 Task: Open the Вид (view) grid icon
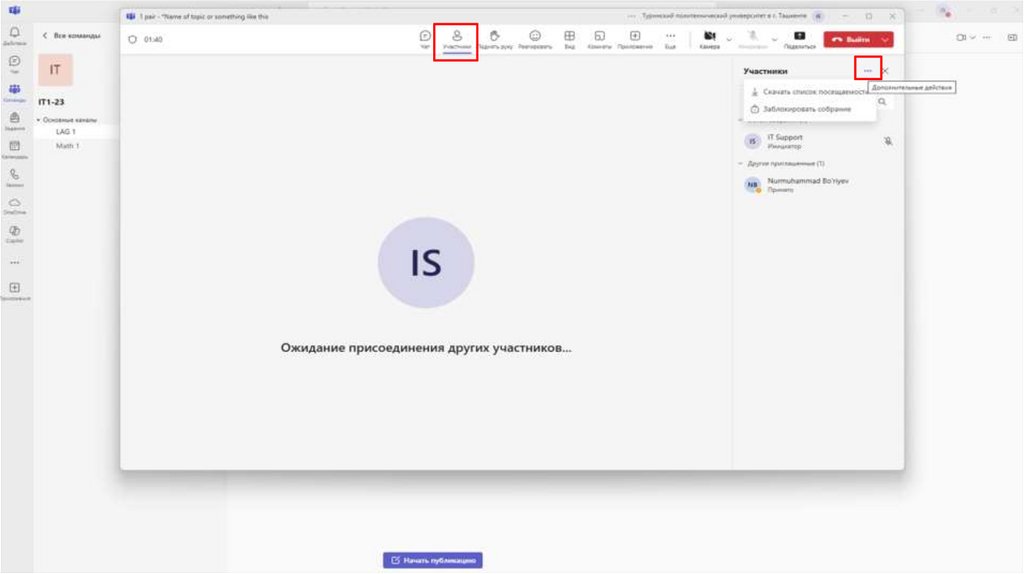[x=569, y=39]
